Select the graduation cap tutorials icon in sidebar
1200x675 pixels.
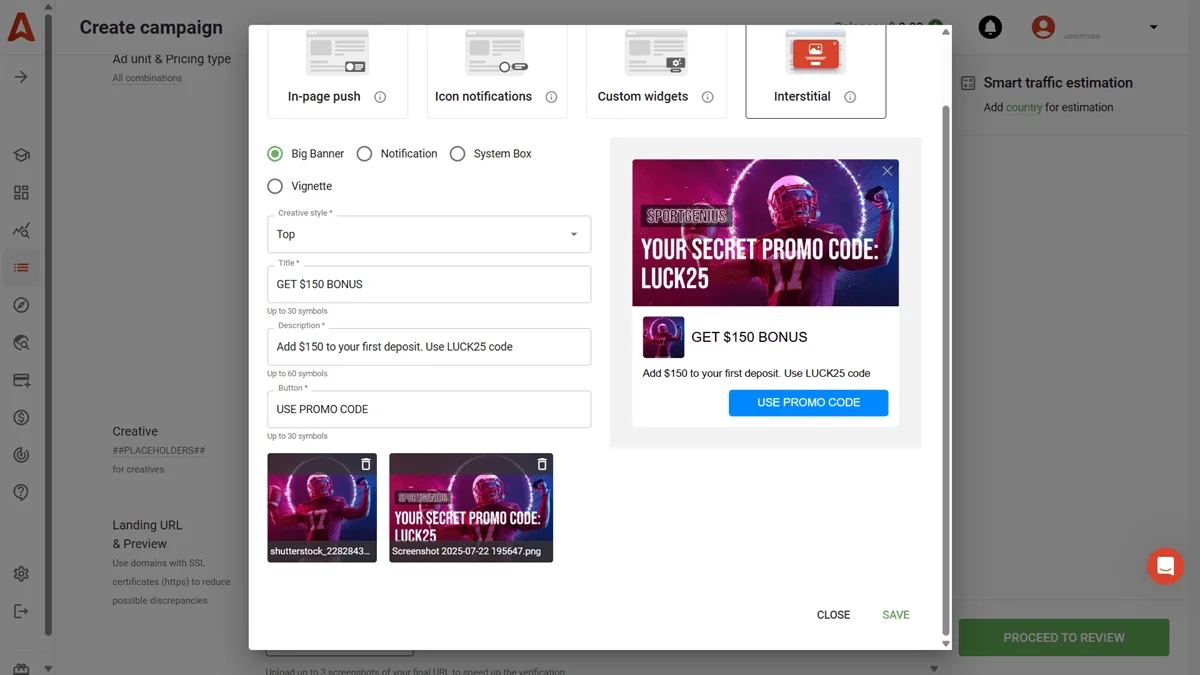click(22, 155)
